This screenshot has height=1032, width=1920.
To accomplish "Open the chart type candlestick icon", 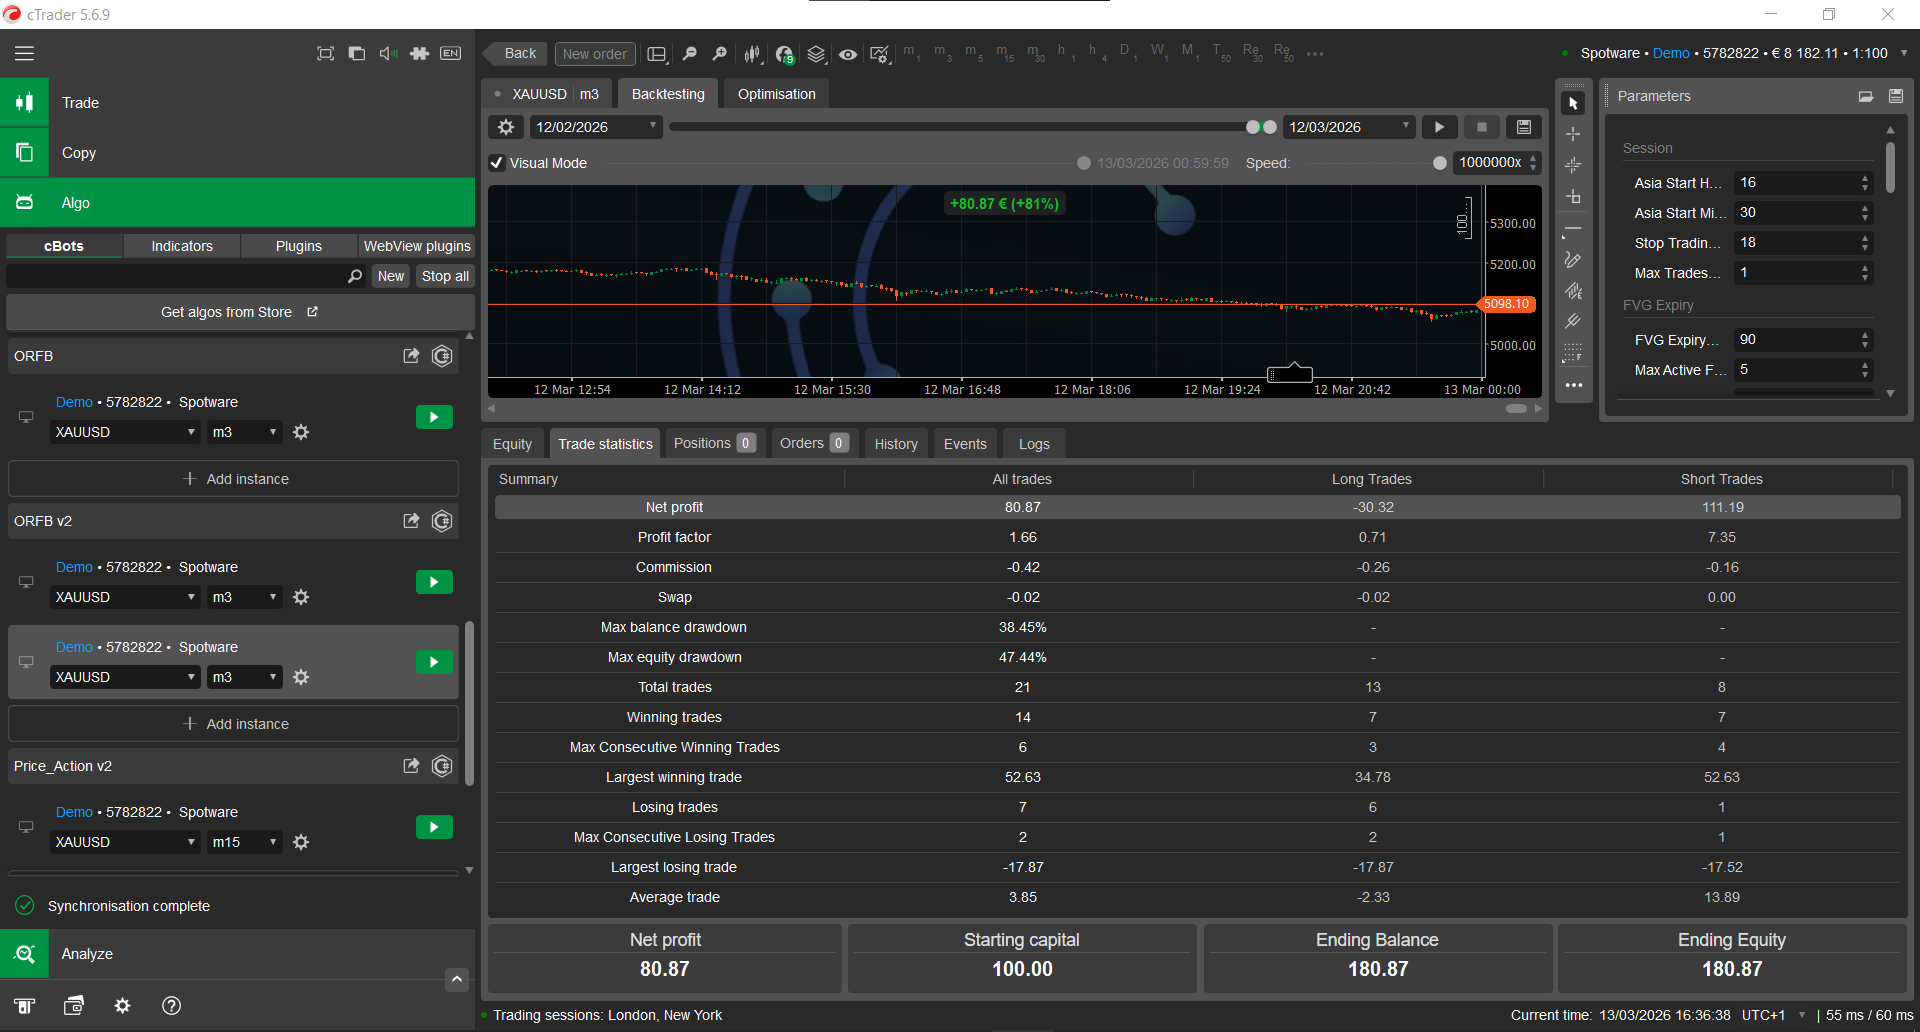I will coord(752,54).
